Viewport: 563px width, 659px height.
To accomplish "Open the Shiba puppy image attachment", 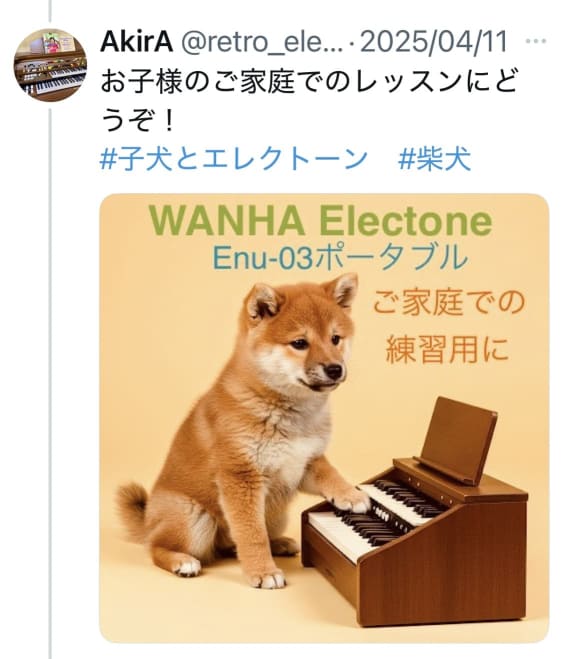I will point(324,418).
